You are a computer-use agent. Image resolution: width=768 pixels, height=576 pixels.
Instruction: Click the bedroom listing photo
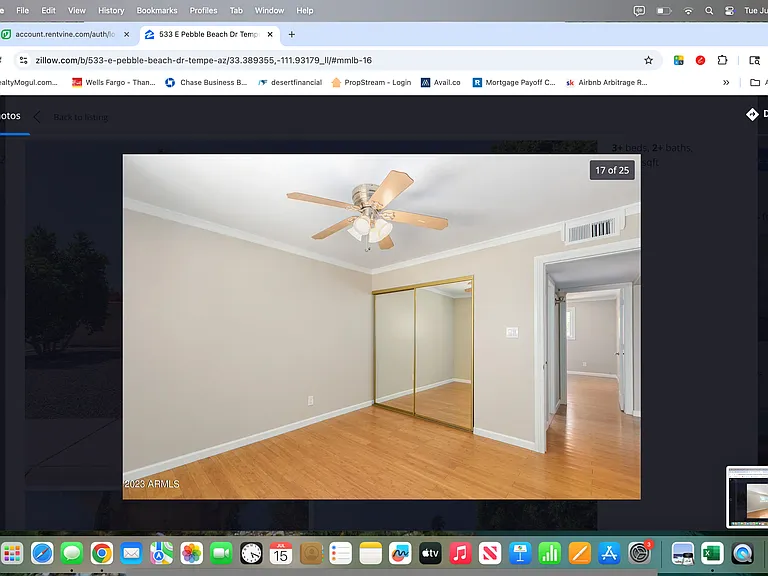click(382, 327)
